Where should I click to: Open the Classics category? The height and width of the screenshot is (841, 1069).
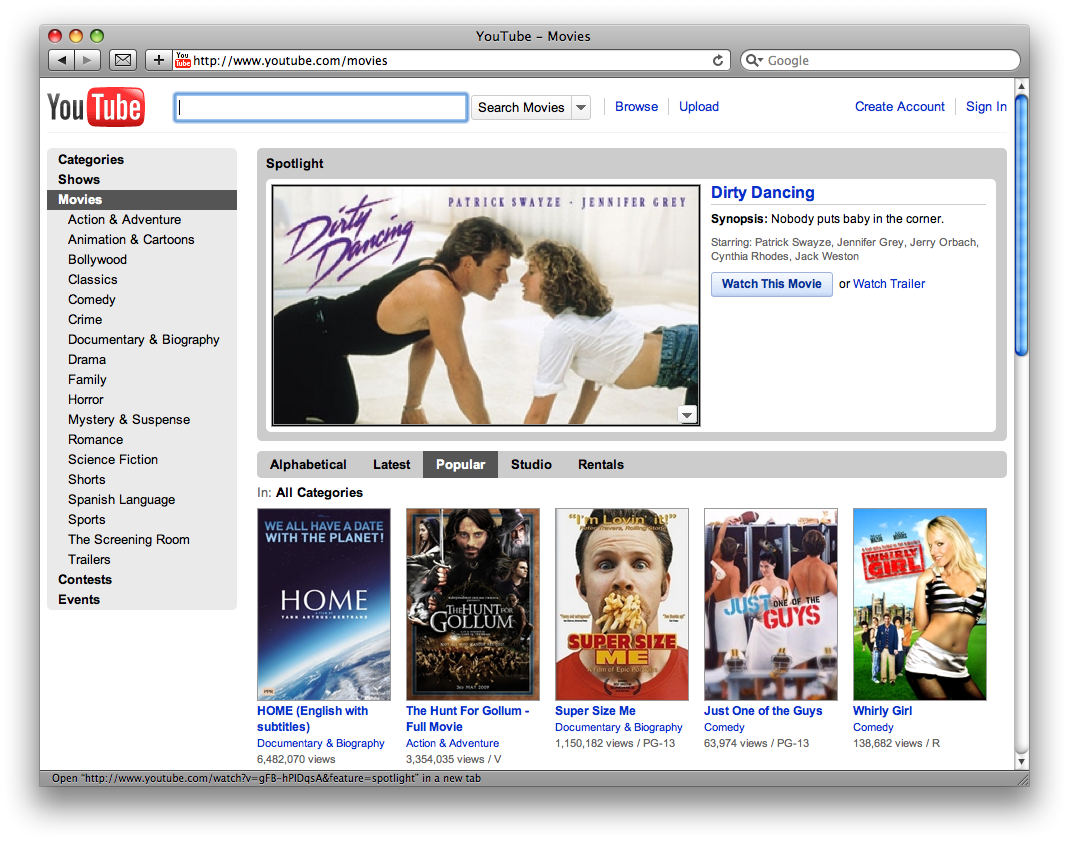[x=92, y=279]
